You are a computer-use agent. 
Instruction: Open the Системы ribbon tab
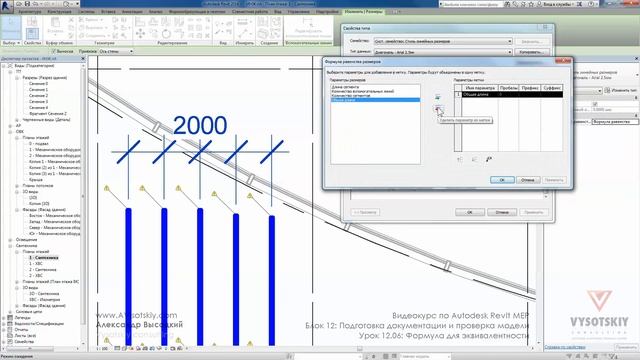pos(86,12)
